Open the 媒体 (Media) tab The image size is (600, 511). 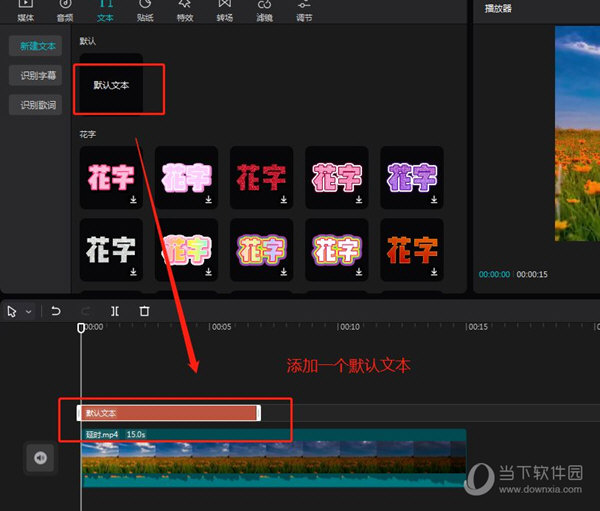(x=26, y=10)
